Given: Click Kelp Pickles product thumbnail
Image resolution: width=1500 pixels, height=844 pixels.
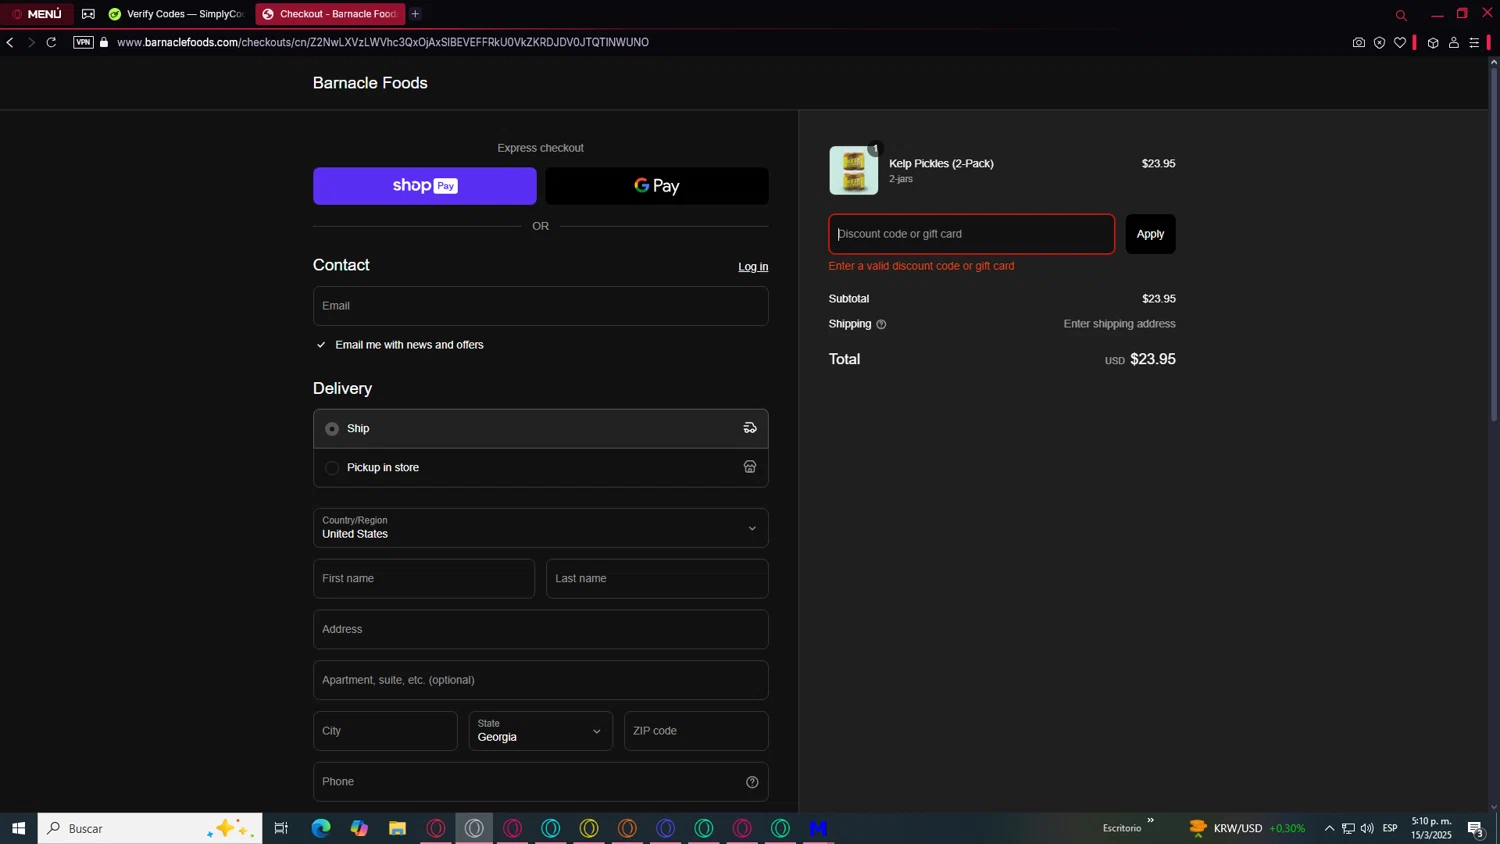Looking at the screenshot, I should coord(854,170).
